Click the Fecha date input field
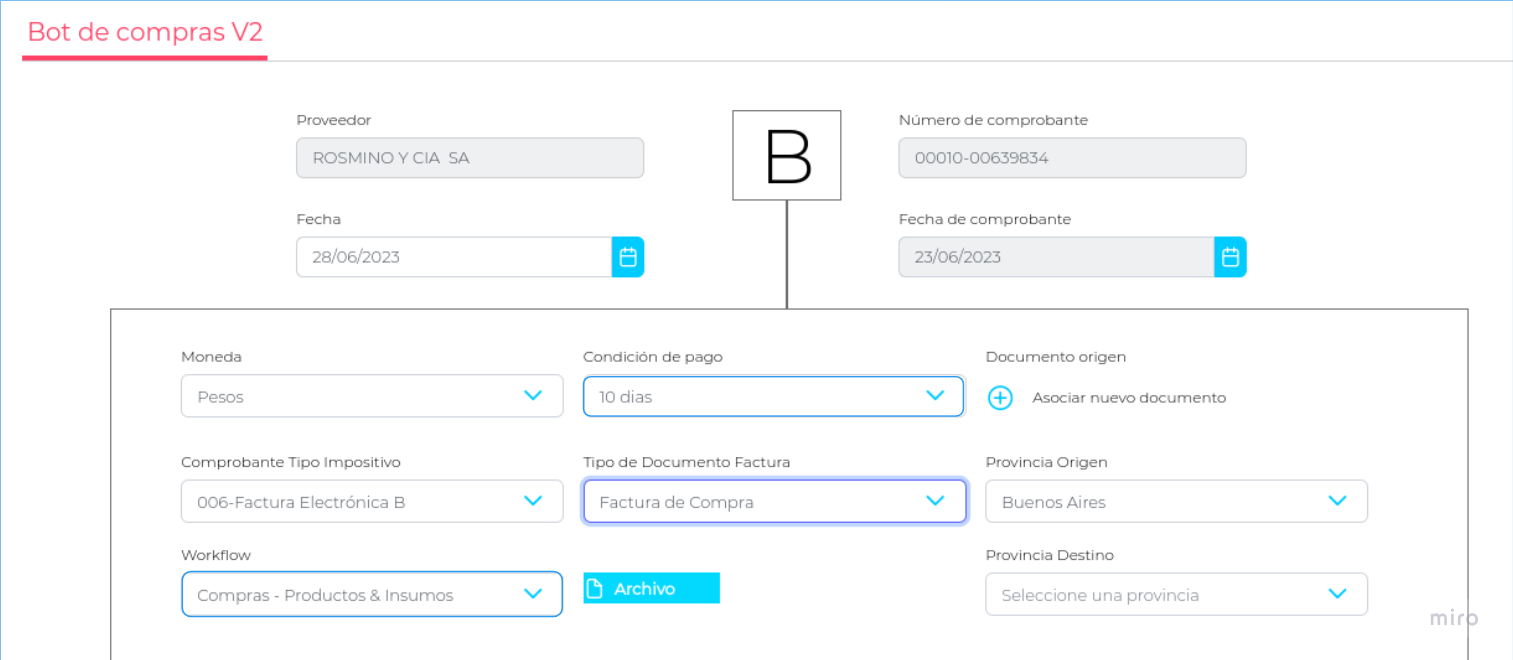Image resolution: width=1513 pixels, height=660 pixels. (x=454, y=257)
